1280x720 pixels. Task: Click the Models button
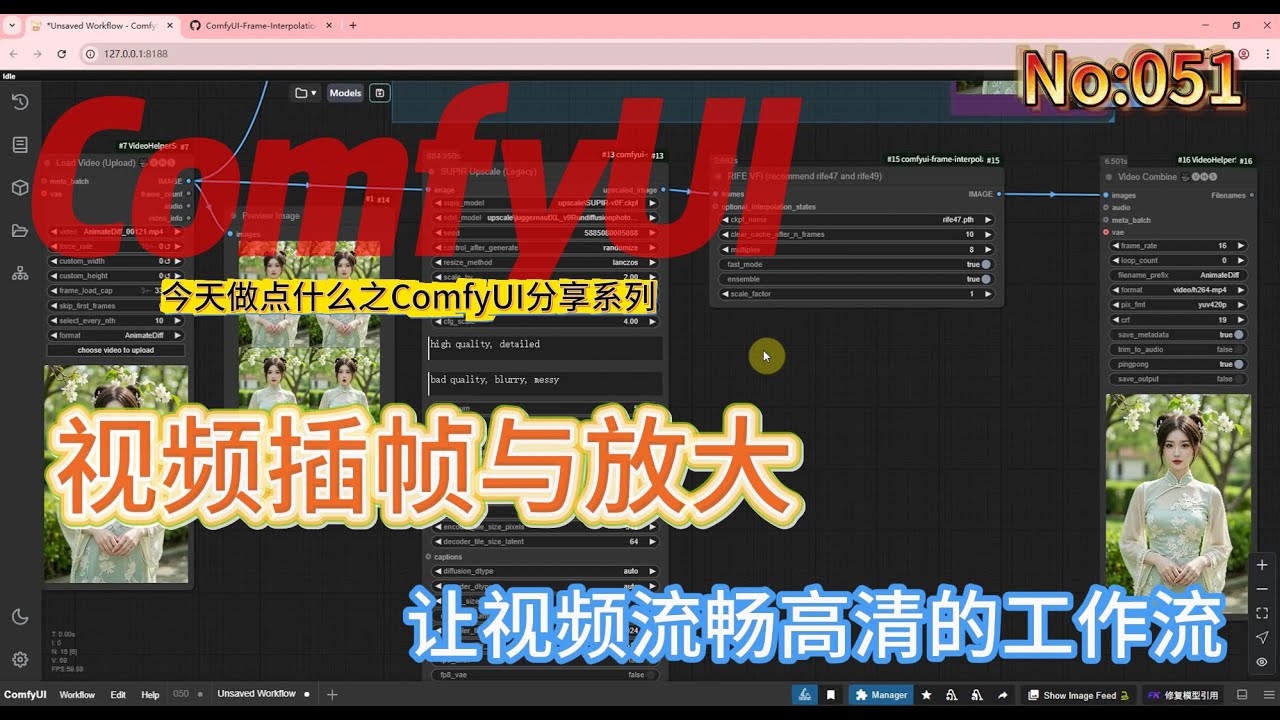point(345,93)
